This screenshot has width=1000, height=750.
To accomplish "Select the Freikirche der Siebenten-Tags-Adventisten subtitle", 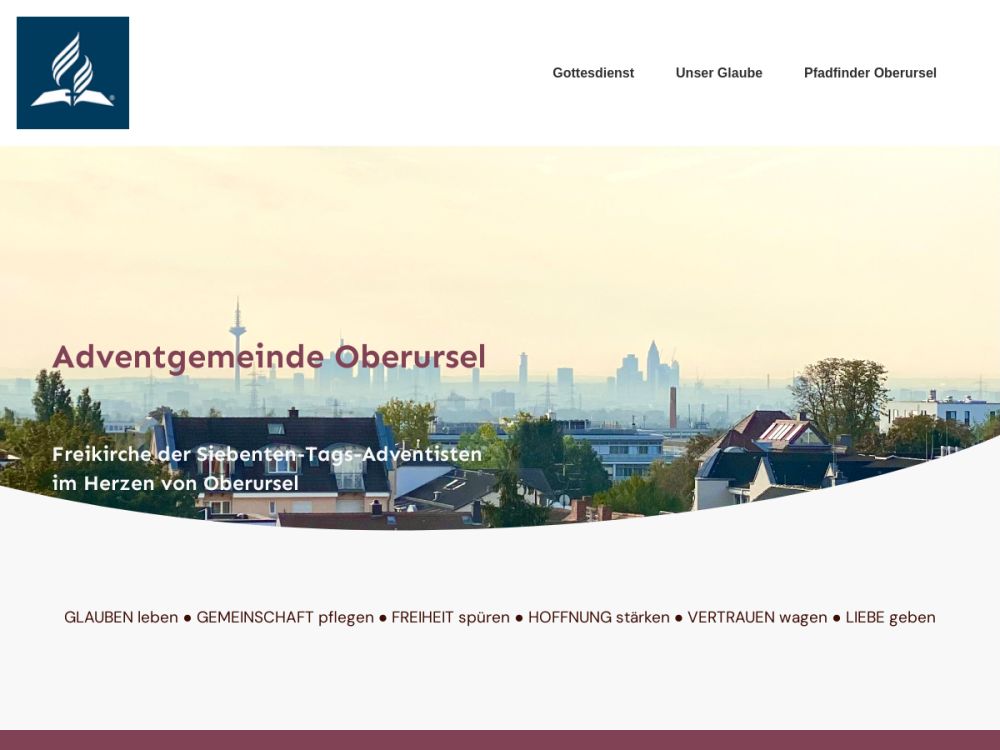I will 267,454.
